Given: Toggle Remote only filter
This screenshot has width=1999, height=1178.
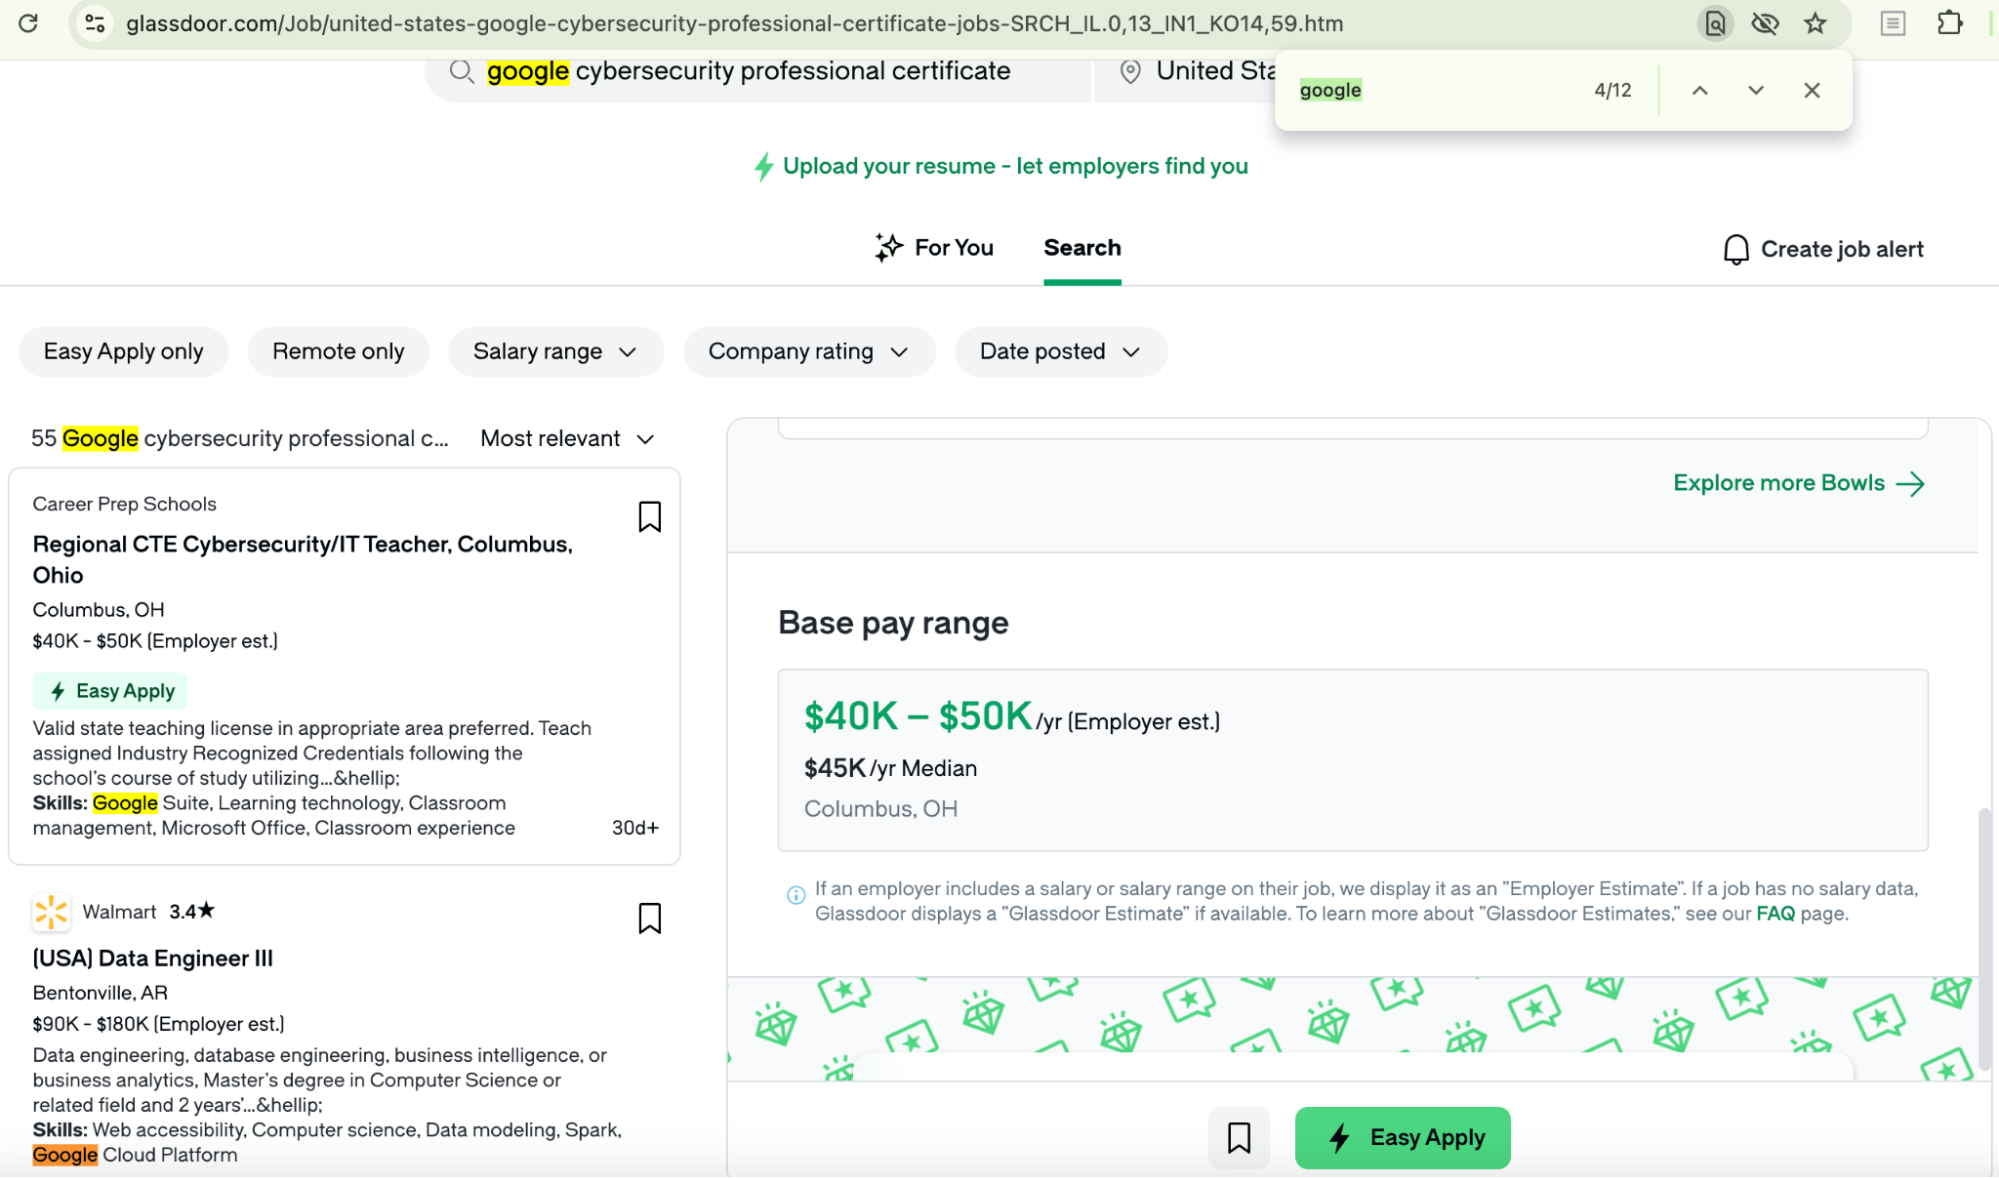Looking at the screenshot, I should (338, 352).
